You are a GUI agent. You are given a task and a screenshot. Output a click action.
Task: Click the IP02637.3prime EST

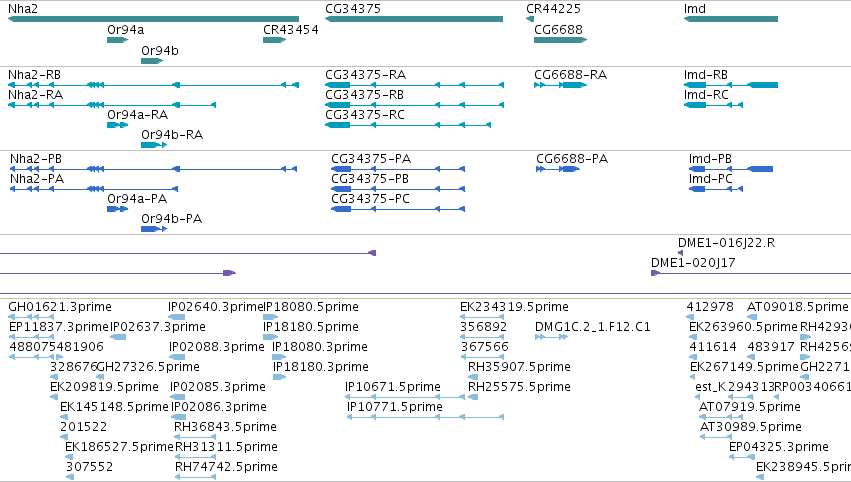coord(118,337)
